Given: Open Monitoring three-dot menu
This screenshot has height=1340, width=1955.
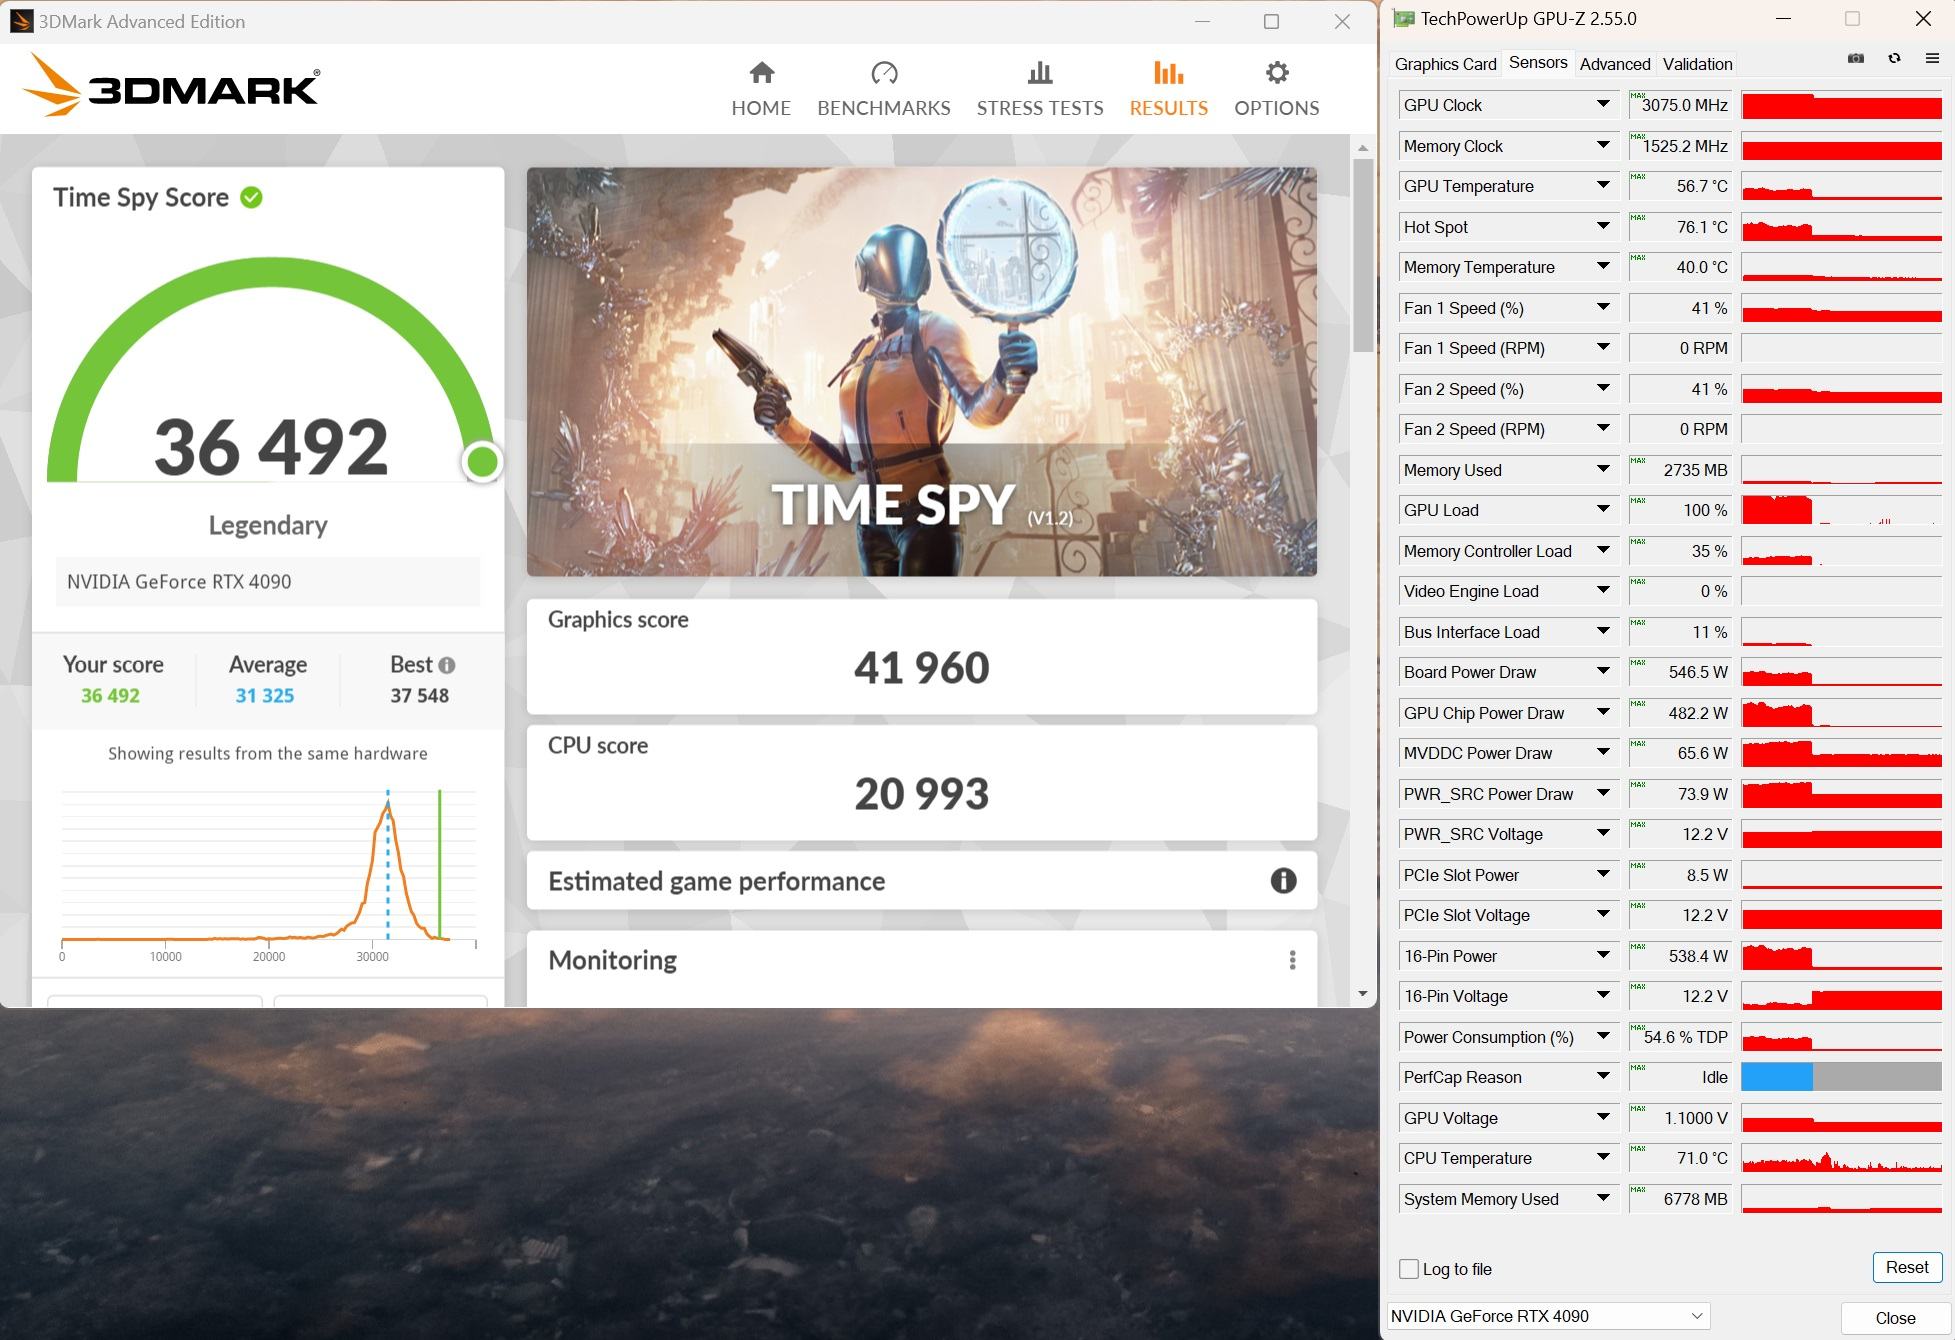Looking at the screenshot, I should point(1292,960).
